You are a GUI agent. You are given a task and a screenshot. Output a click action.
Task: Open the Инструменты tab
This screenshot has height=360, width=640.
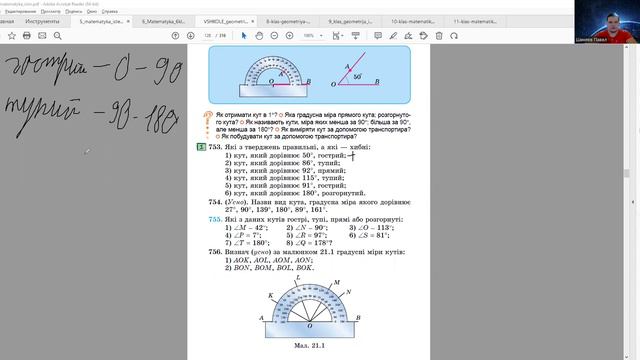coord(42,22)
